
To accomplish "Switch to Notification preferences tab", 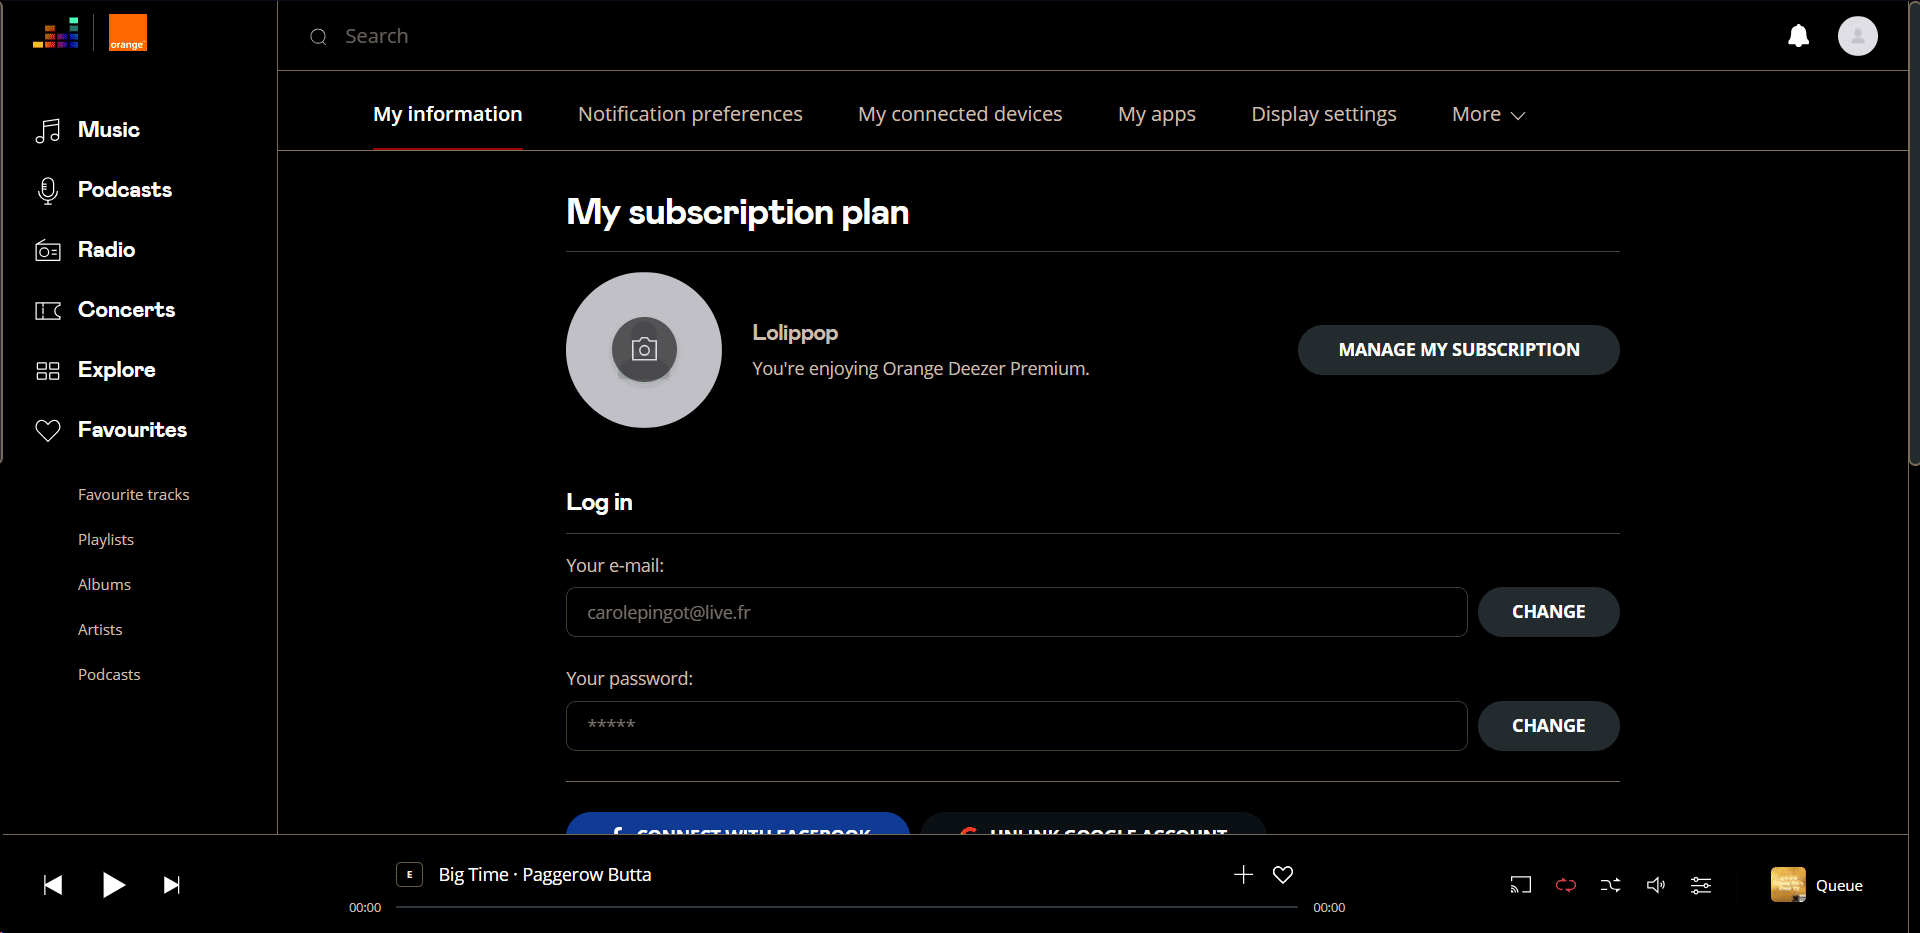I will tap(690, 115).
